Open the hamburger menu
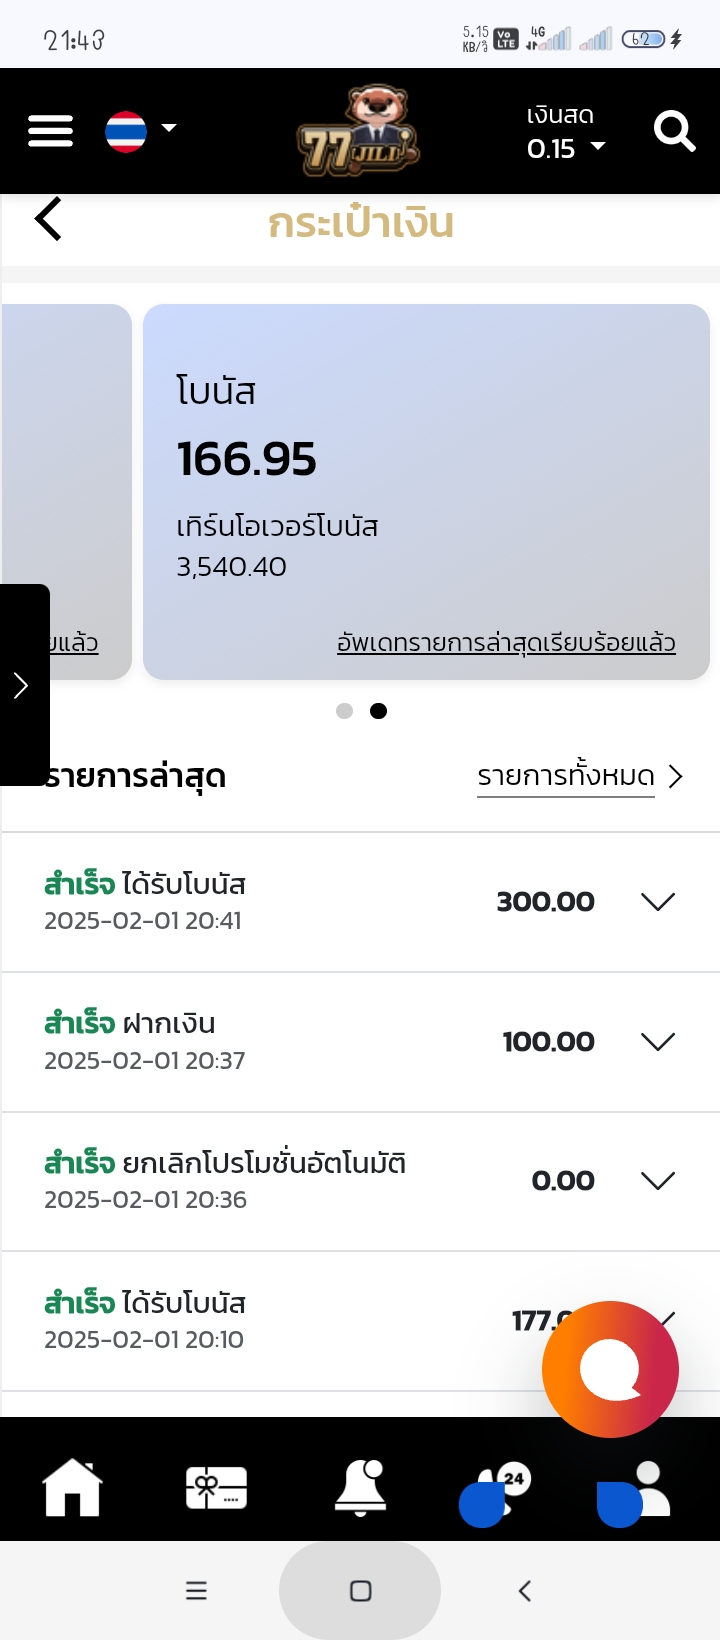This screenshot has height=1640, width=720. 50,131
